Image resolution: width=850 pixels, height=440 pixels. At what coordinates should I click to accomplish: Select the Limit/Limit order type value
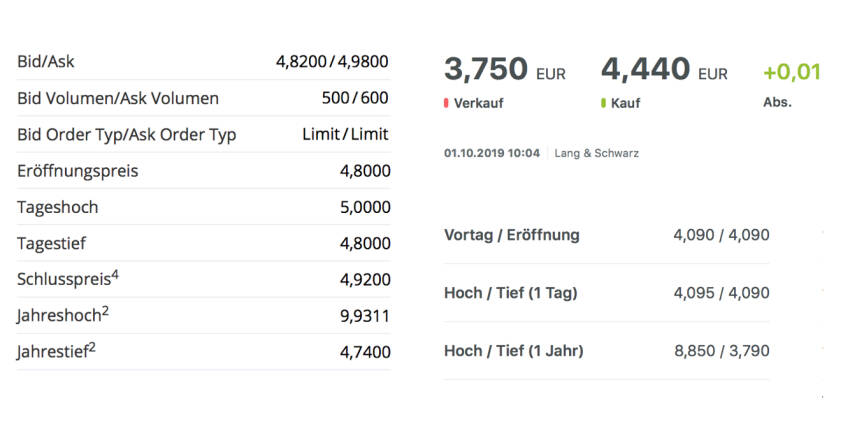pyautogui.click(x=345, y=134)
